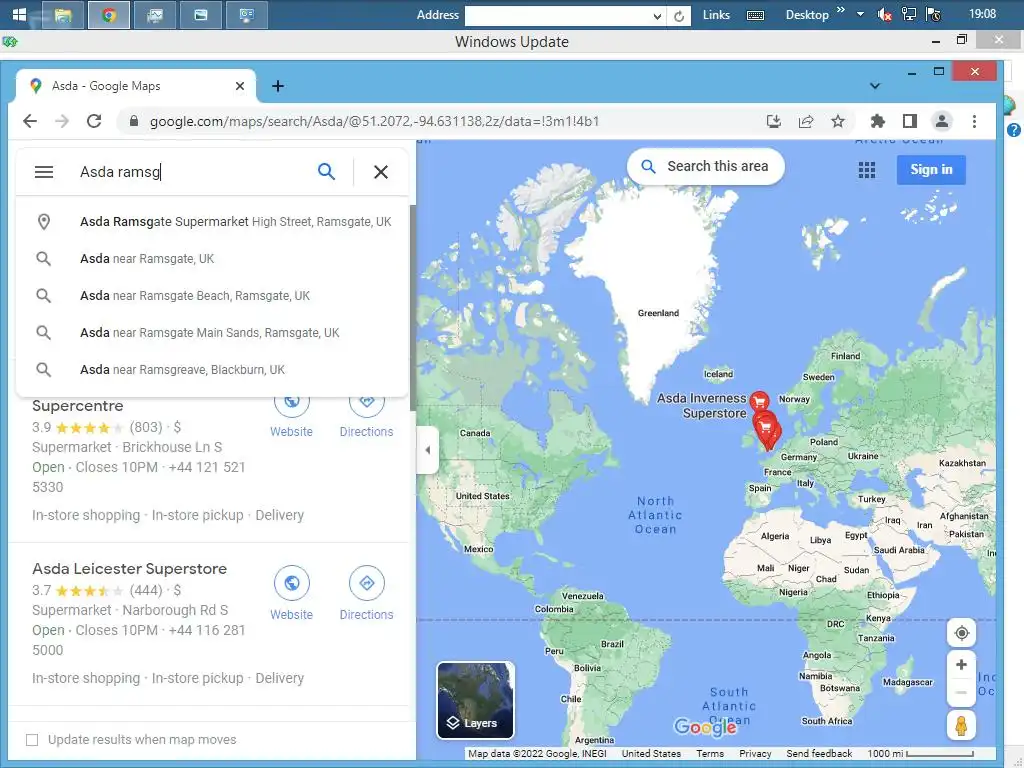Toggle the 1000 mi map scale
This screenshot has height=768, width=1024.
point(920,754)
